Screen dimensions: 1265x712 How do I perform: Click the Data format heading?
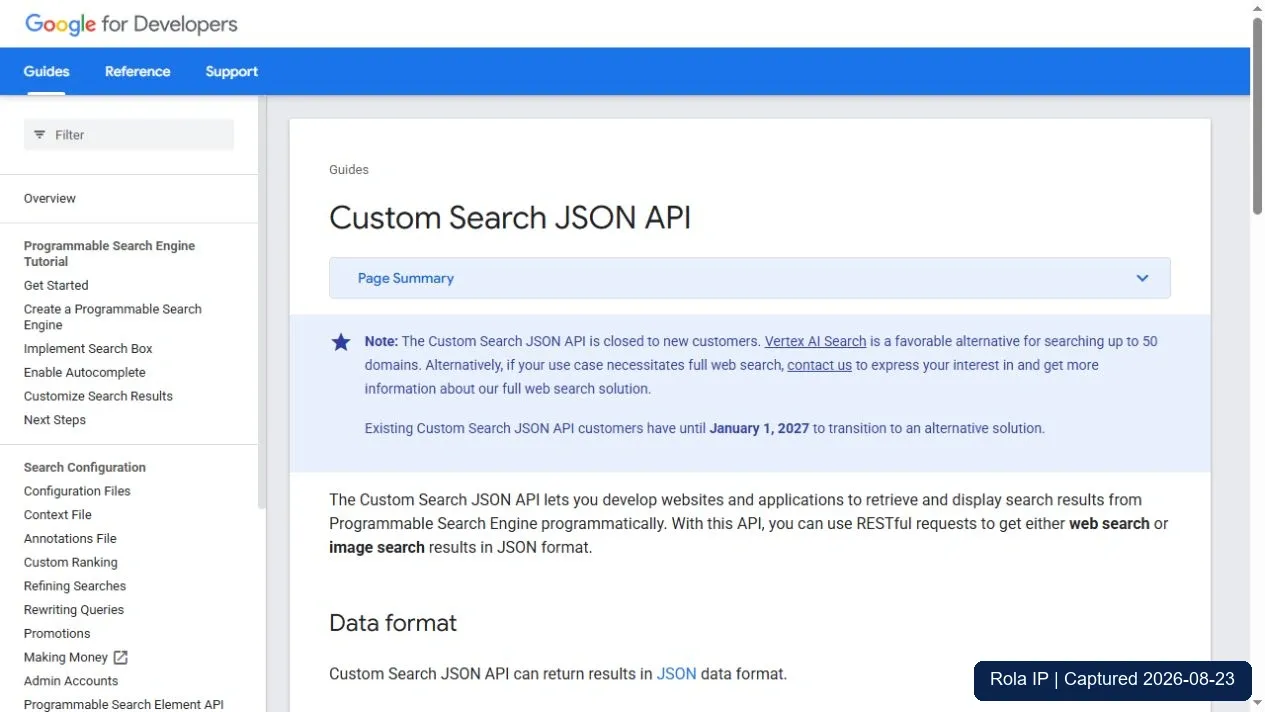point(393,623)
